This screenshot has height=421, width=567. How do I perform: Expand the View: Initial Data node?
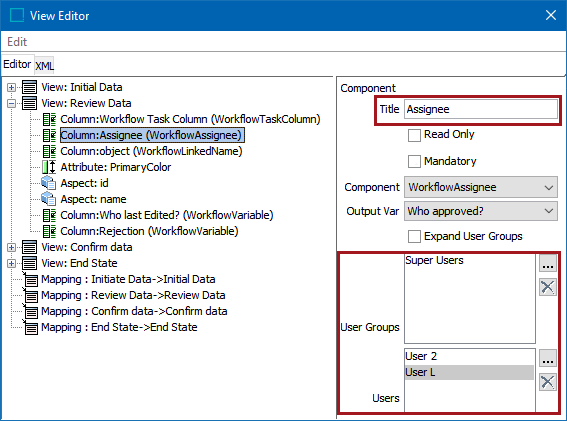click(12, 88)
